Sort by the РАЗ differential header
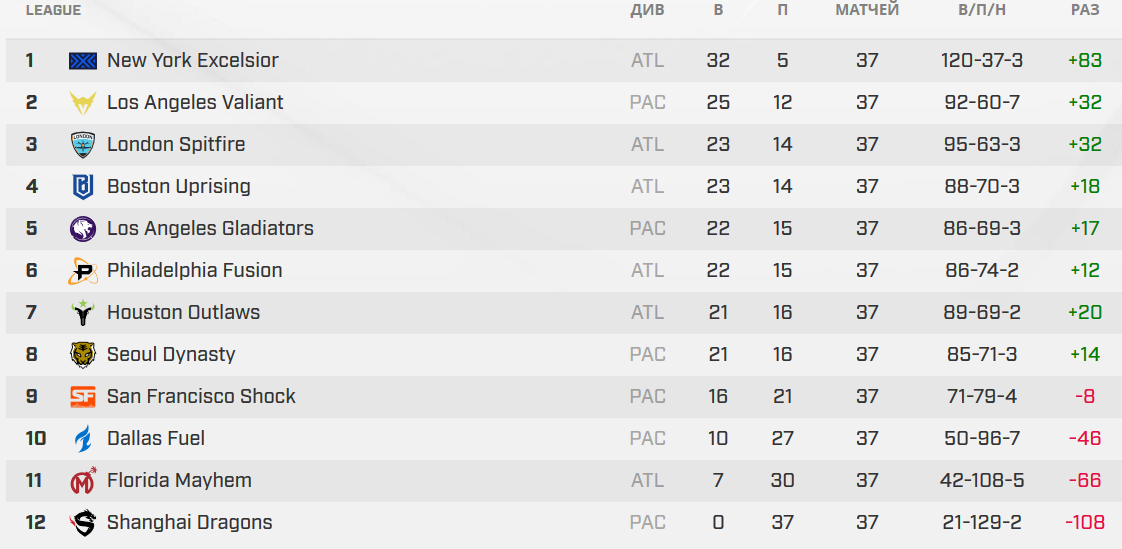The height and width of the screenshot is (549, 1122). coord(1084,11)
